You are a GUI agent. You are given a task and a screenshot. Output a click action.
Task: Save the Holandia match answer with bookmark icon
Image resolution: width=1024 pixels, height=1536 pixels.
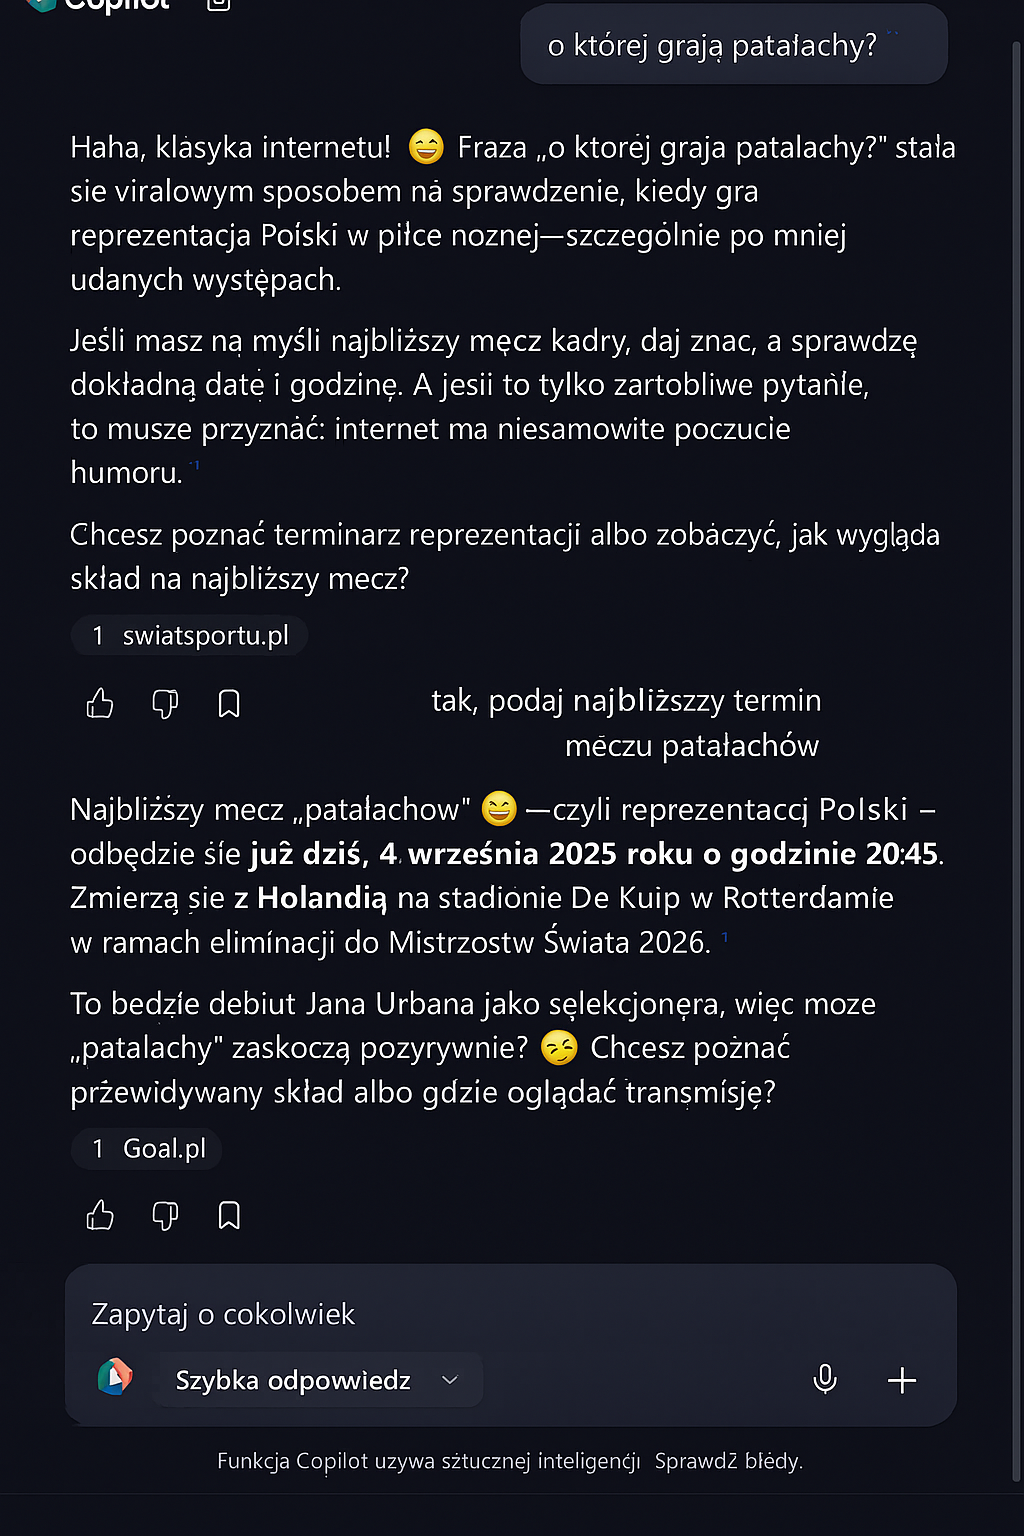click(x=229, y=1215)
